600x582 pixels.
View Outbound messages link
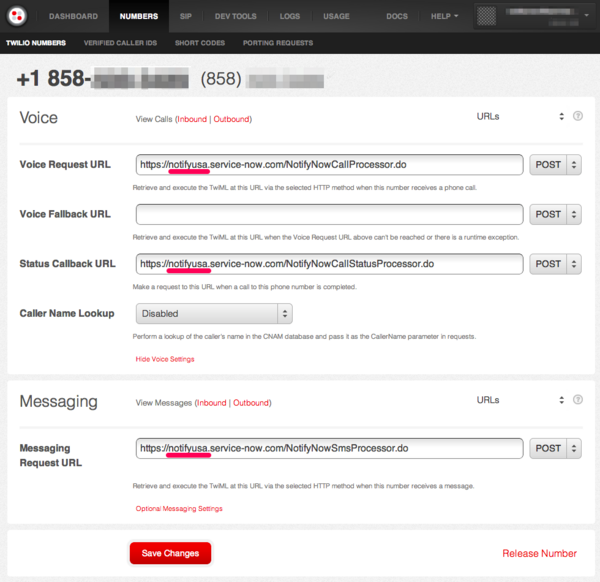point(251,403)
